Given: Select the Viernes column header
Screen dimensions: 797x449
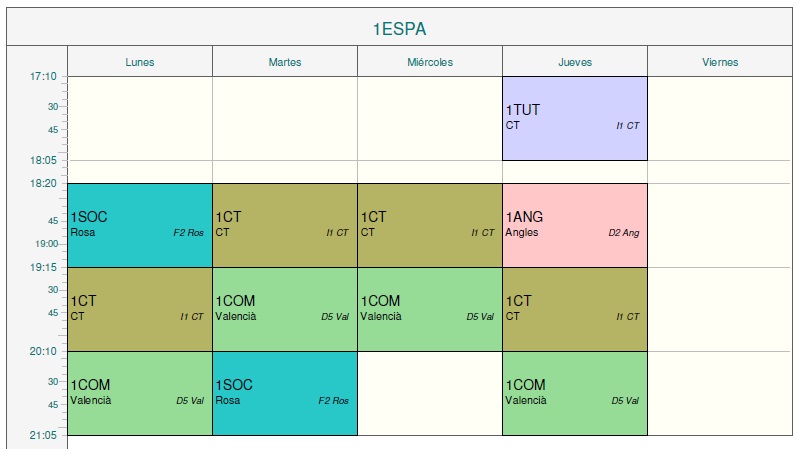Looking at the screenshot, I should (720, 62).
